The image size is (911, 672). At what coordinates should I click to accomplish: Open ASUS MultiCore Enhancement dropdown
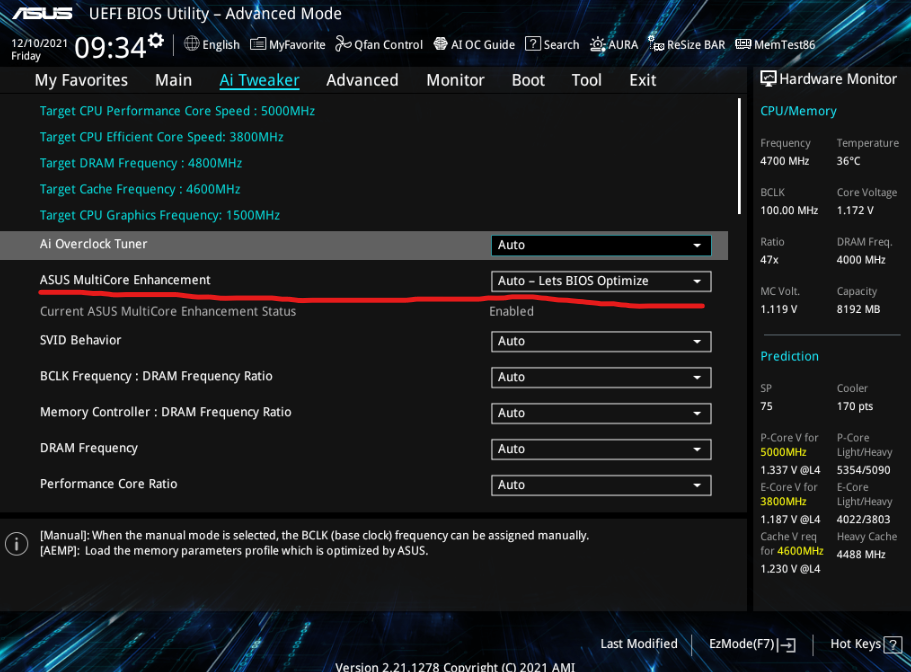[601, 281]
